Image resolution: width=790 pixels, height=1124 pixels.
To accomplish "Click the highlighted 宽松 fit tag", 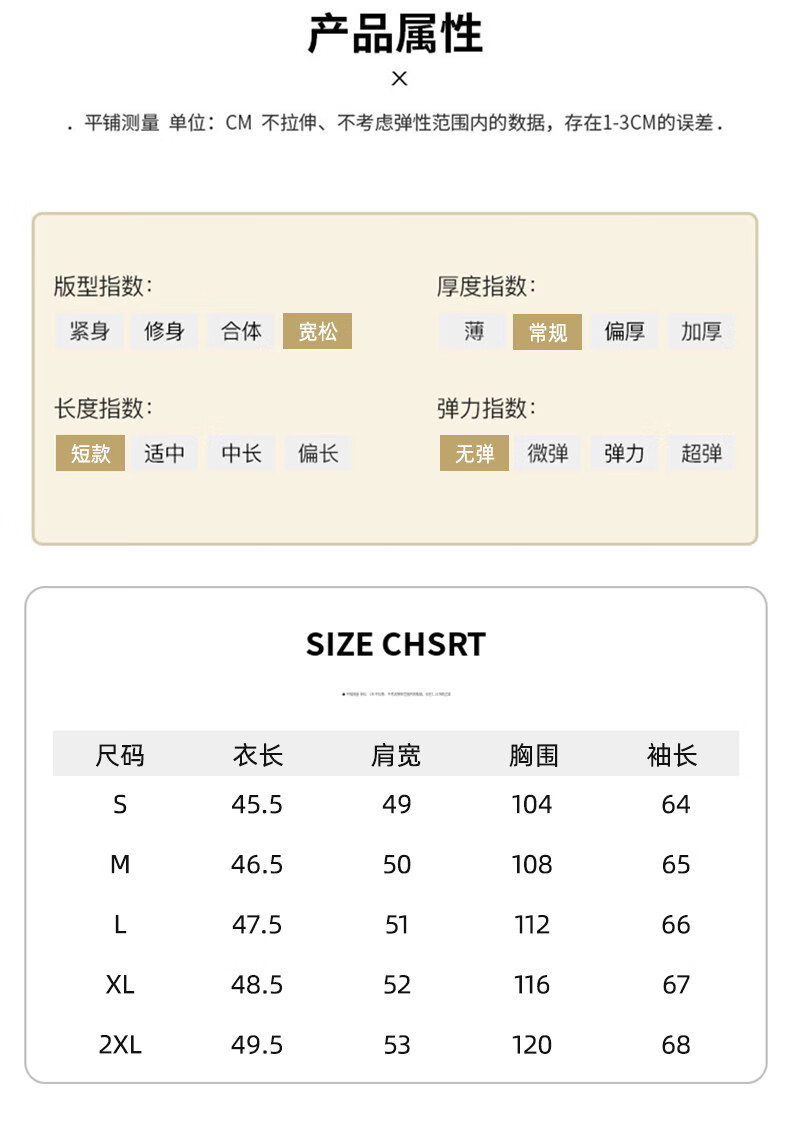I will pos(318,331).
